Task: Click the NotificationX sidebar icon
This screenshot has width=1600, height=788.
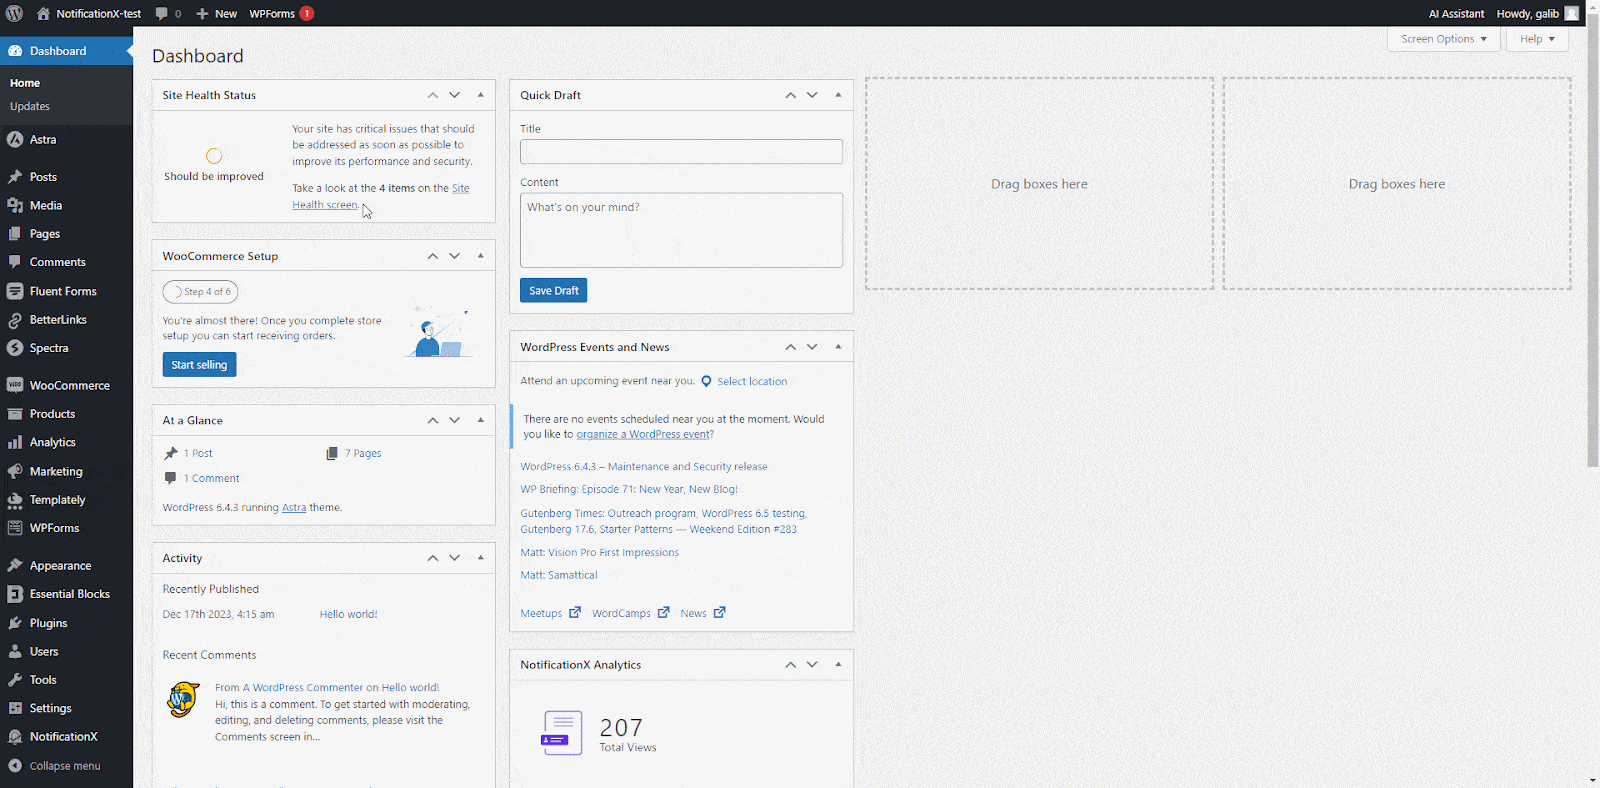Action: (x=15, y=737)
